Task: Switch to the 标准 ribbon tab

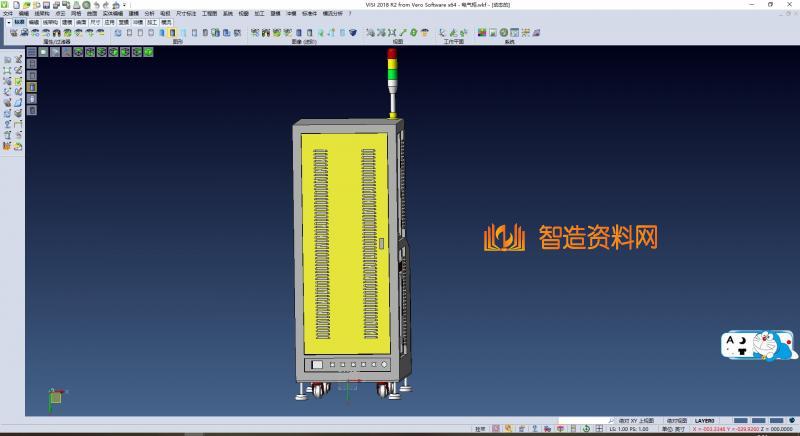Action: tap(19, 21)
